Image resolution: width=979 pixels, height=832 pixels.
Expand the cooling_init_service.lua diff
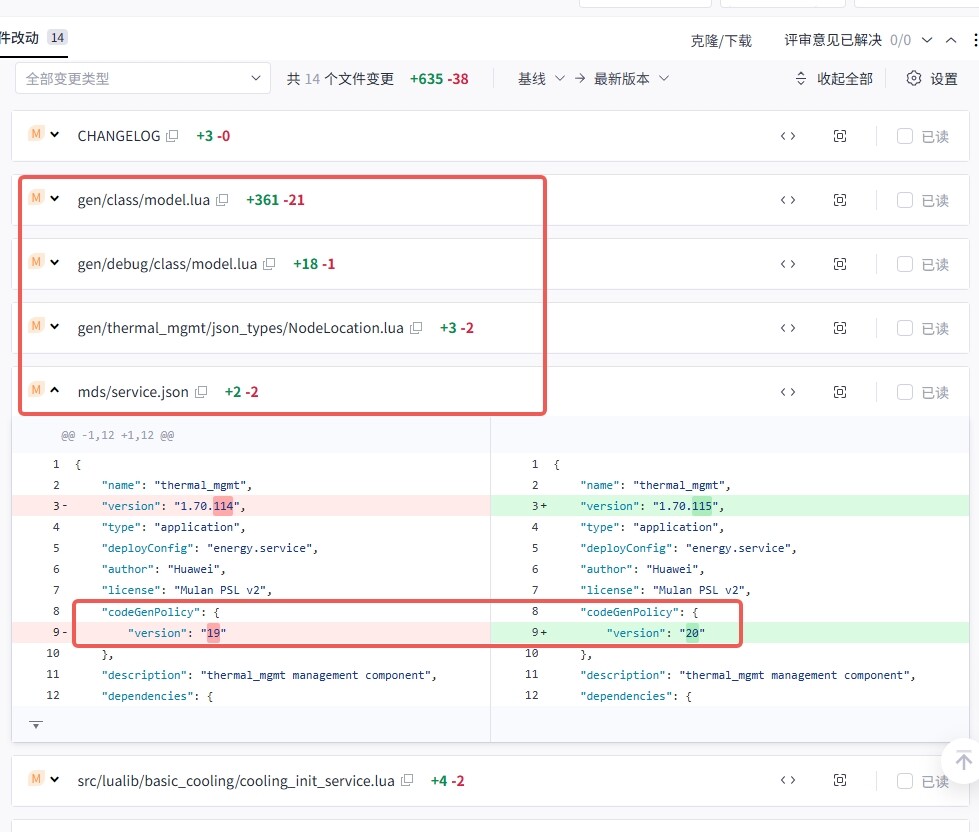(x=55, y=779)
